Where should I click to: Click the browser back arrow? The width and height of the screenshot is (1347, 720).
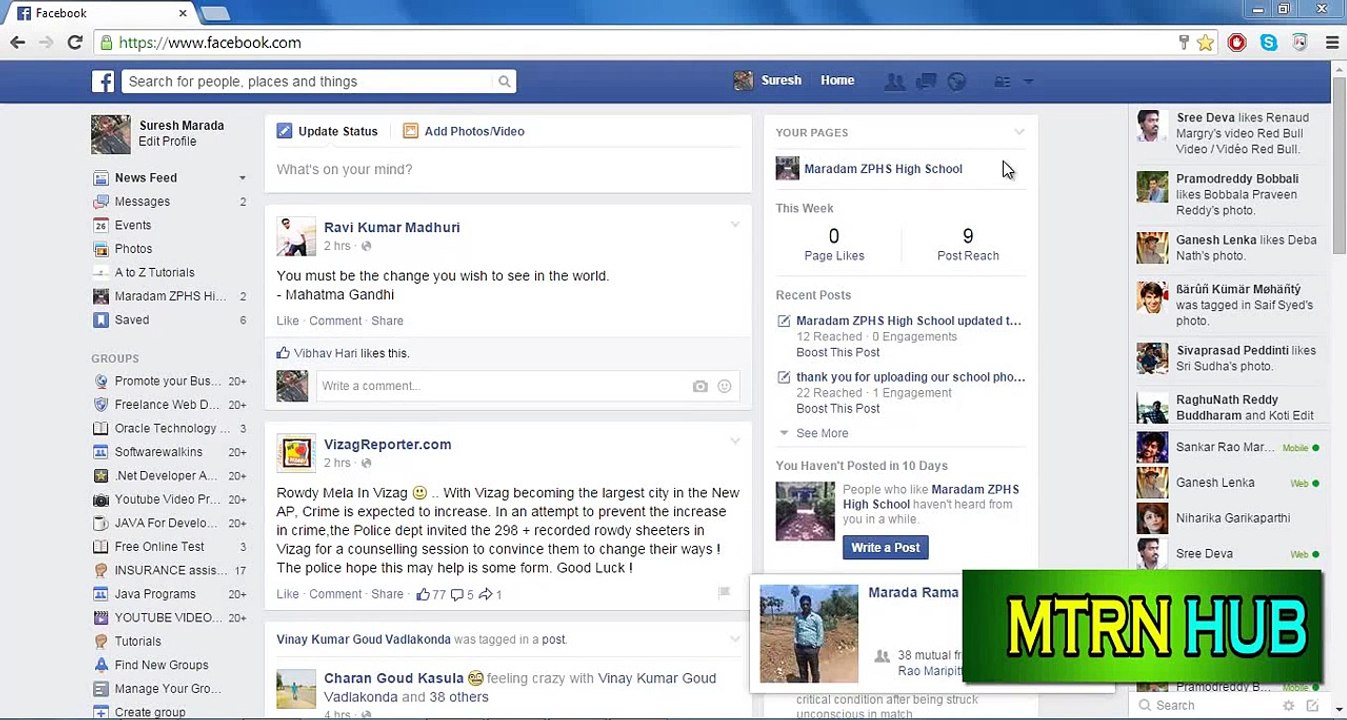pyautogui.click(x=17, y=42)
